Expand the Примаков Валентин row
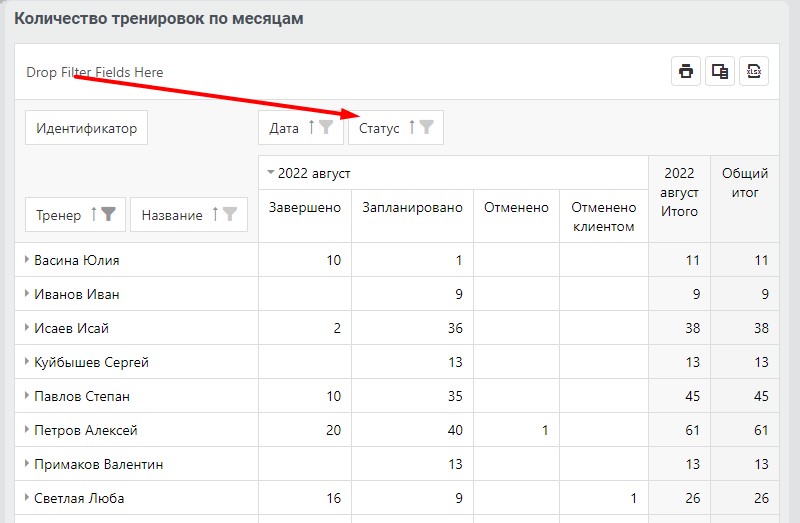Viewport: 800px width, 523px height. (27, 464)
